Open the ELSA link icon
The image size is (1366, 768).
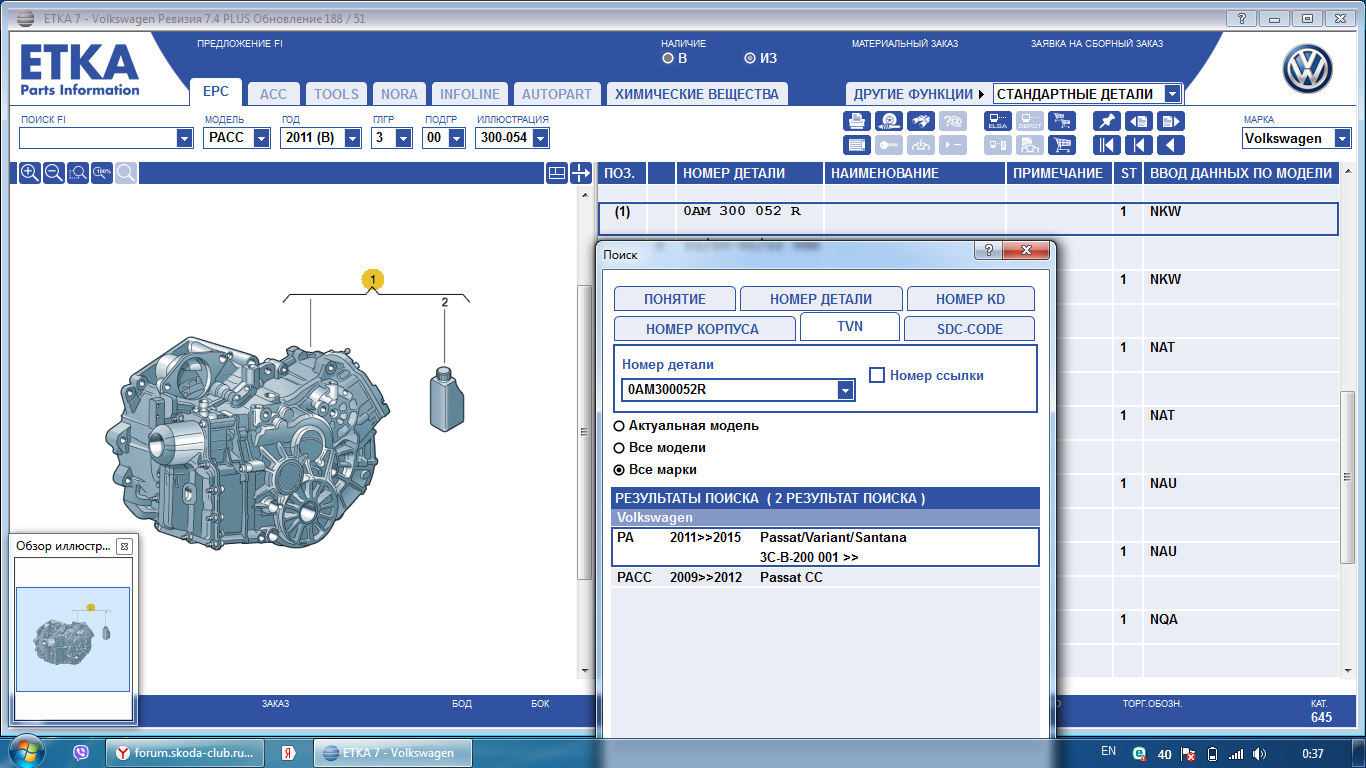click(x=997, y=121)
